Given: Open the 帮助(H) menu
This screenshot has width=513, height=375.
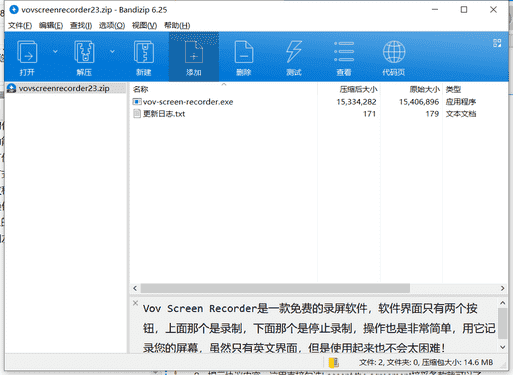Looking at the screenshot, I should (177, 25).
